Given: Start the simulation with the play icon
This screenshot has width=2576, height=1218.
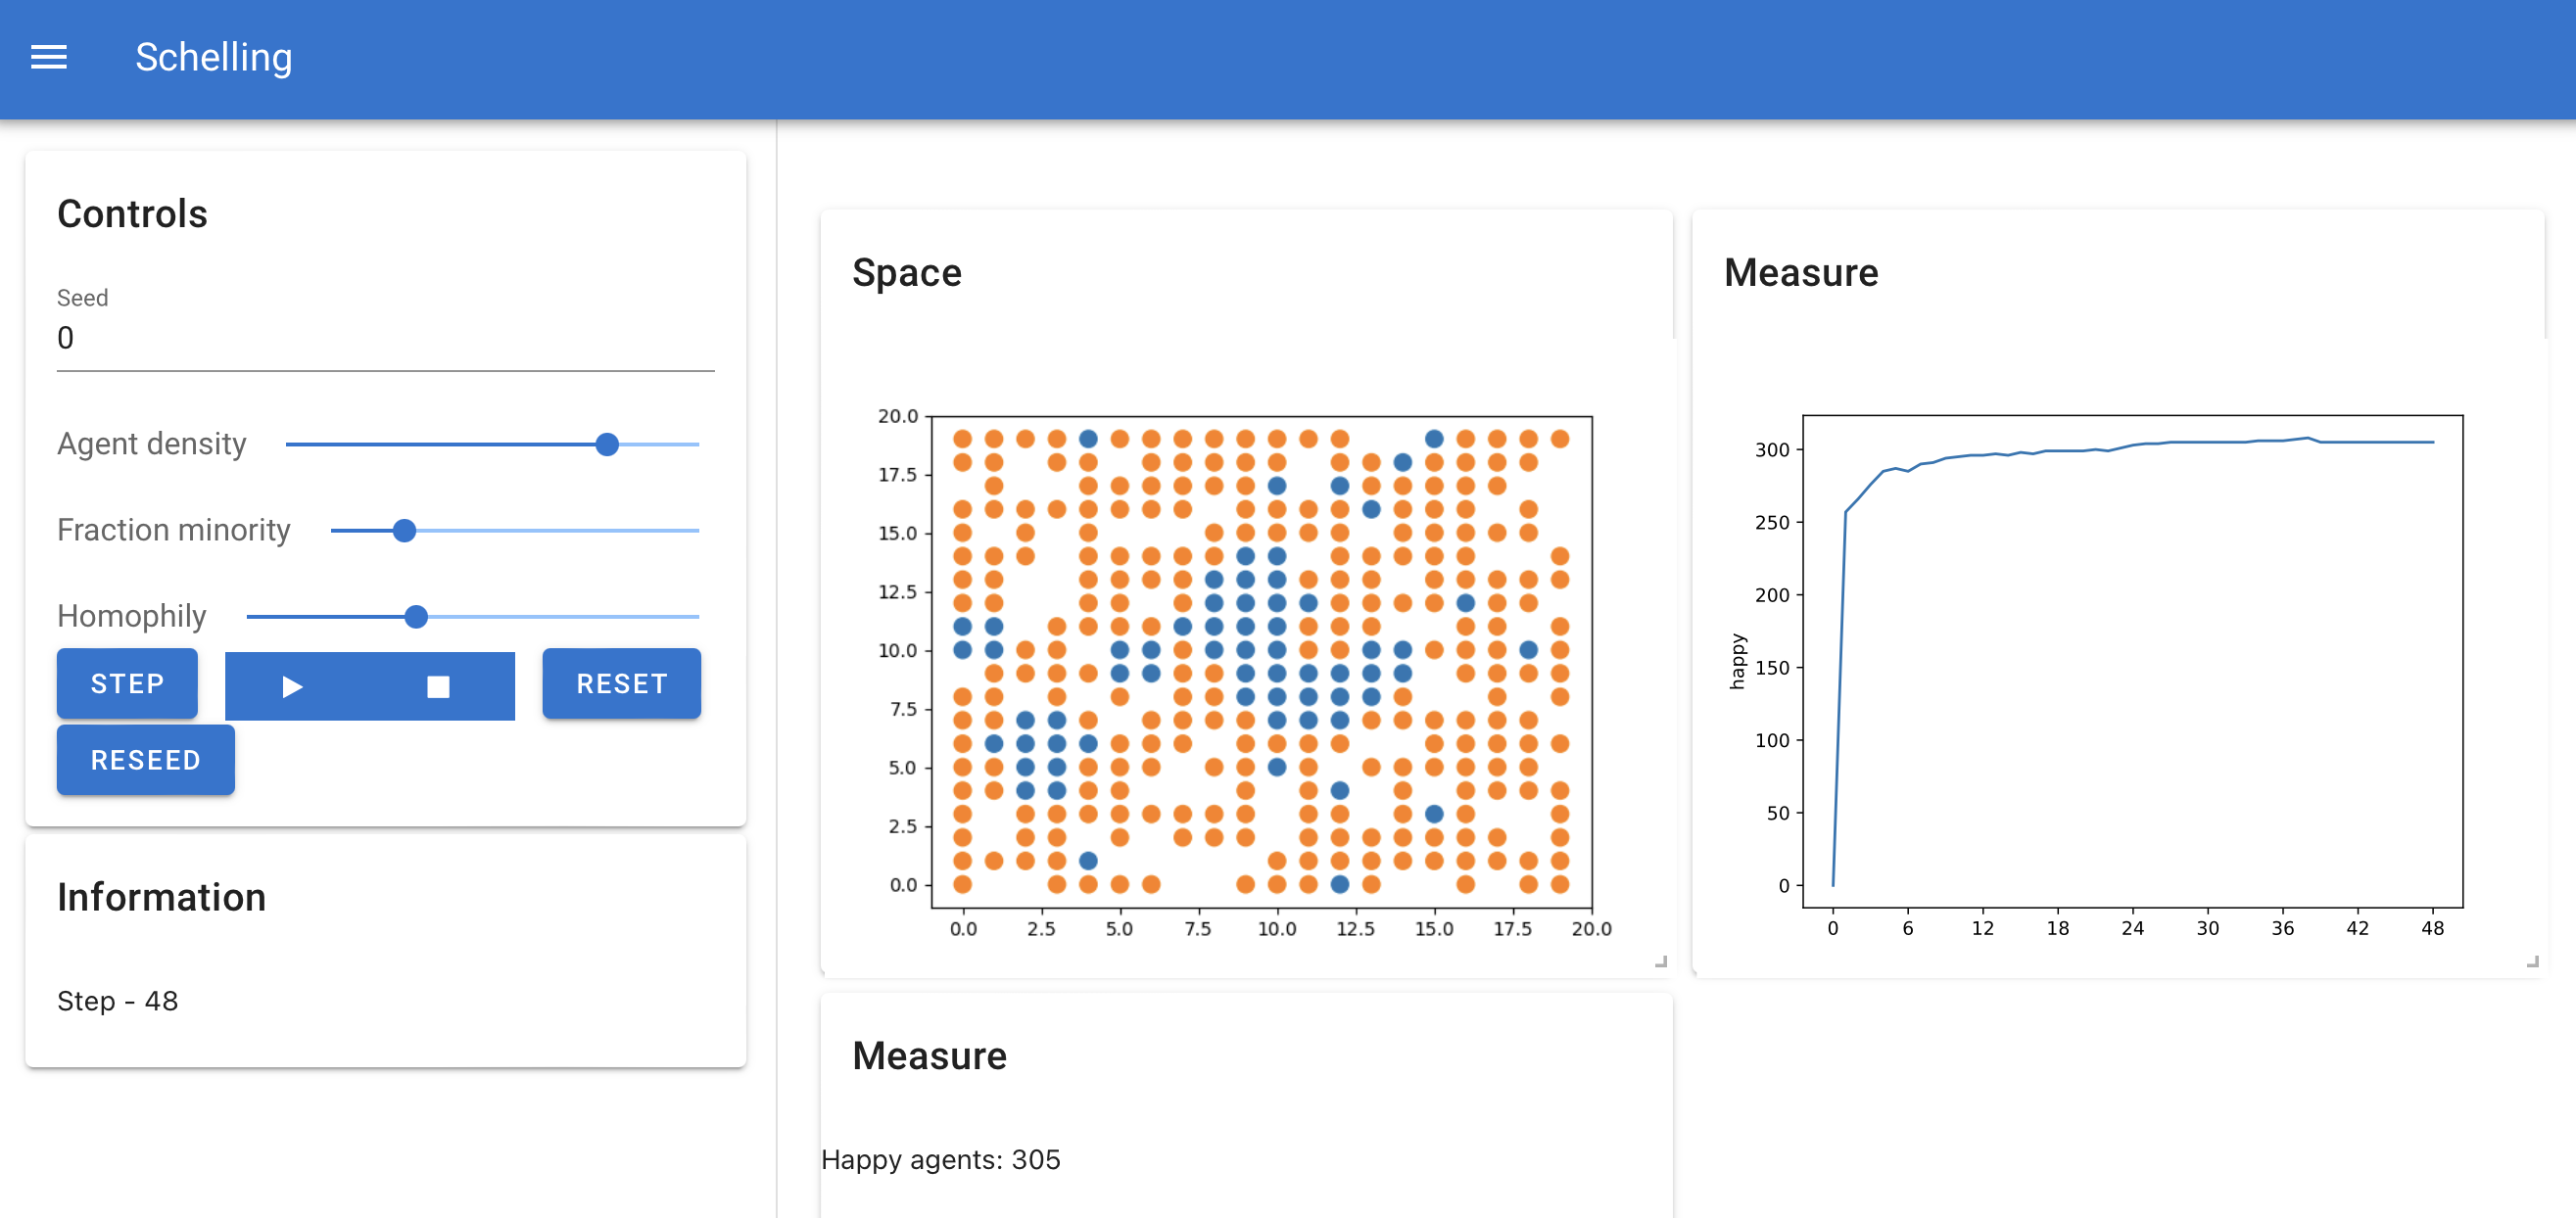Looking at the screenshot, I should 292,686.
